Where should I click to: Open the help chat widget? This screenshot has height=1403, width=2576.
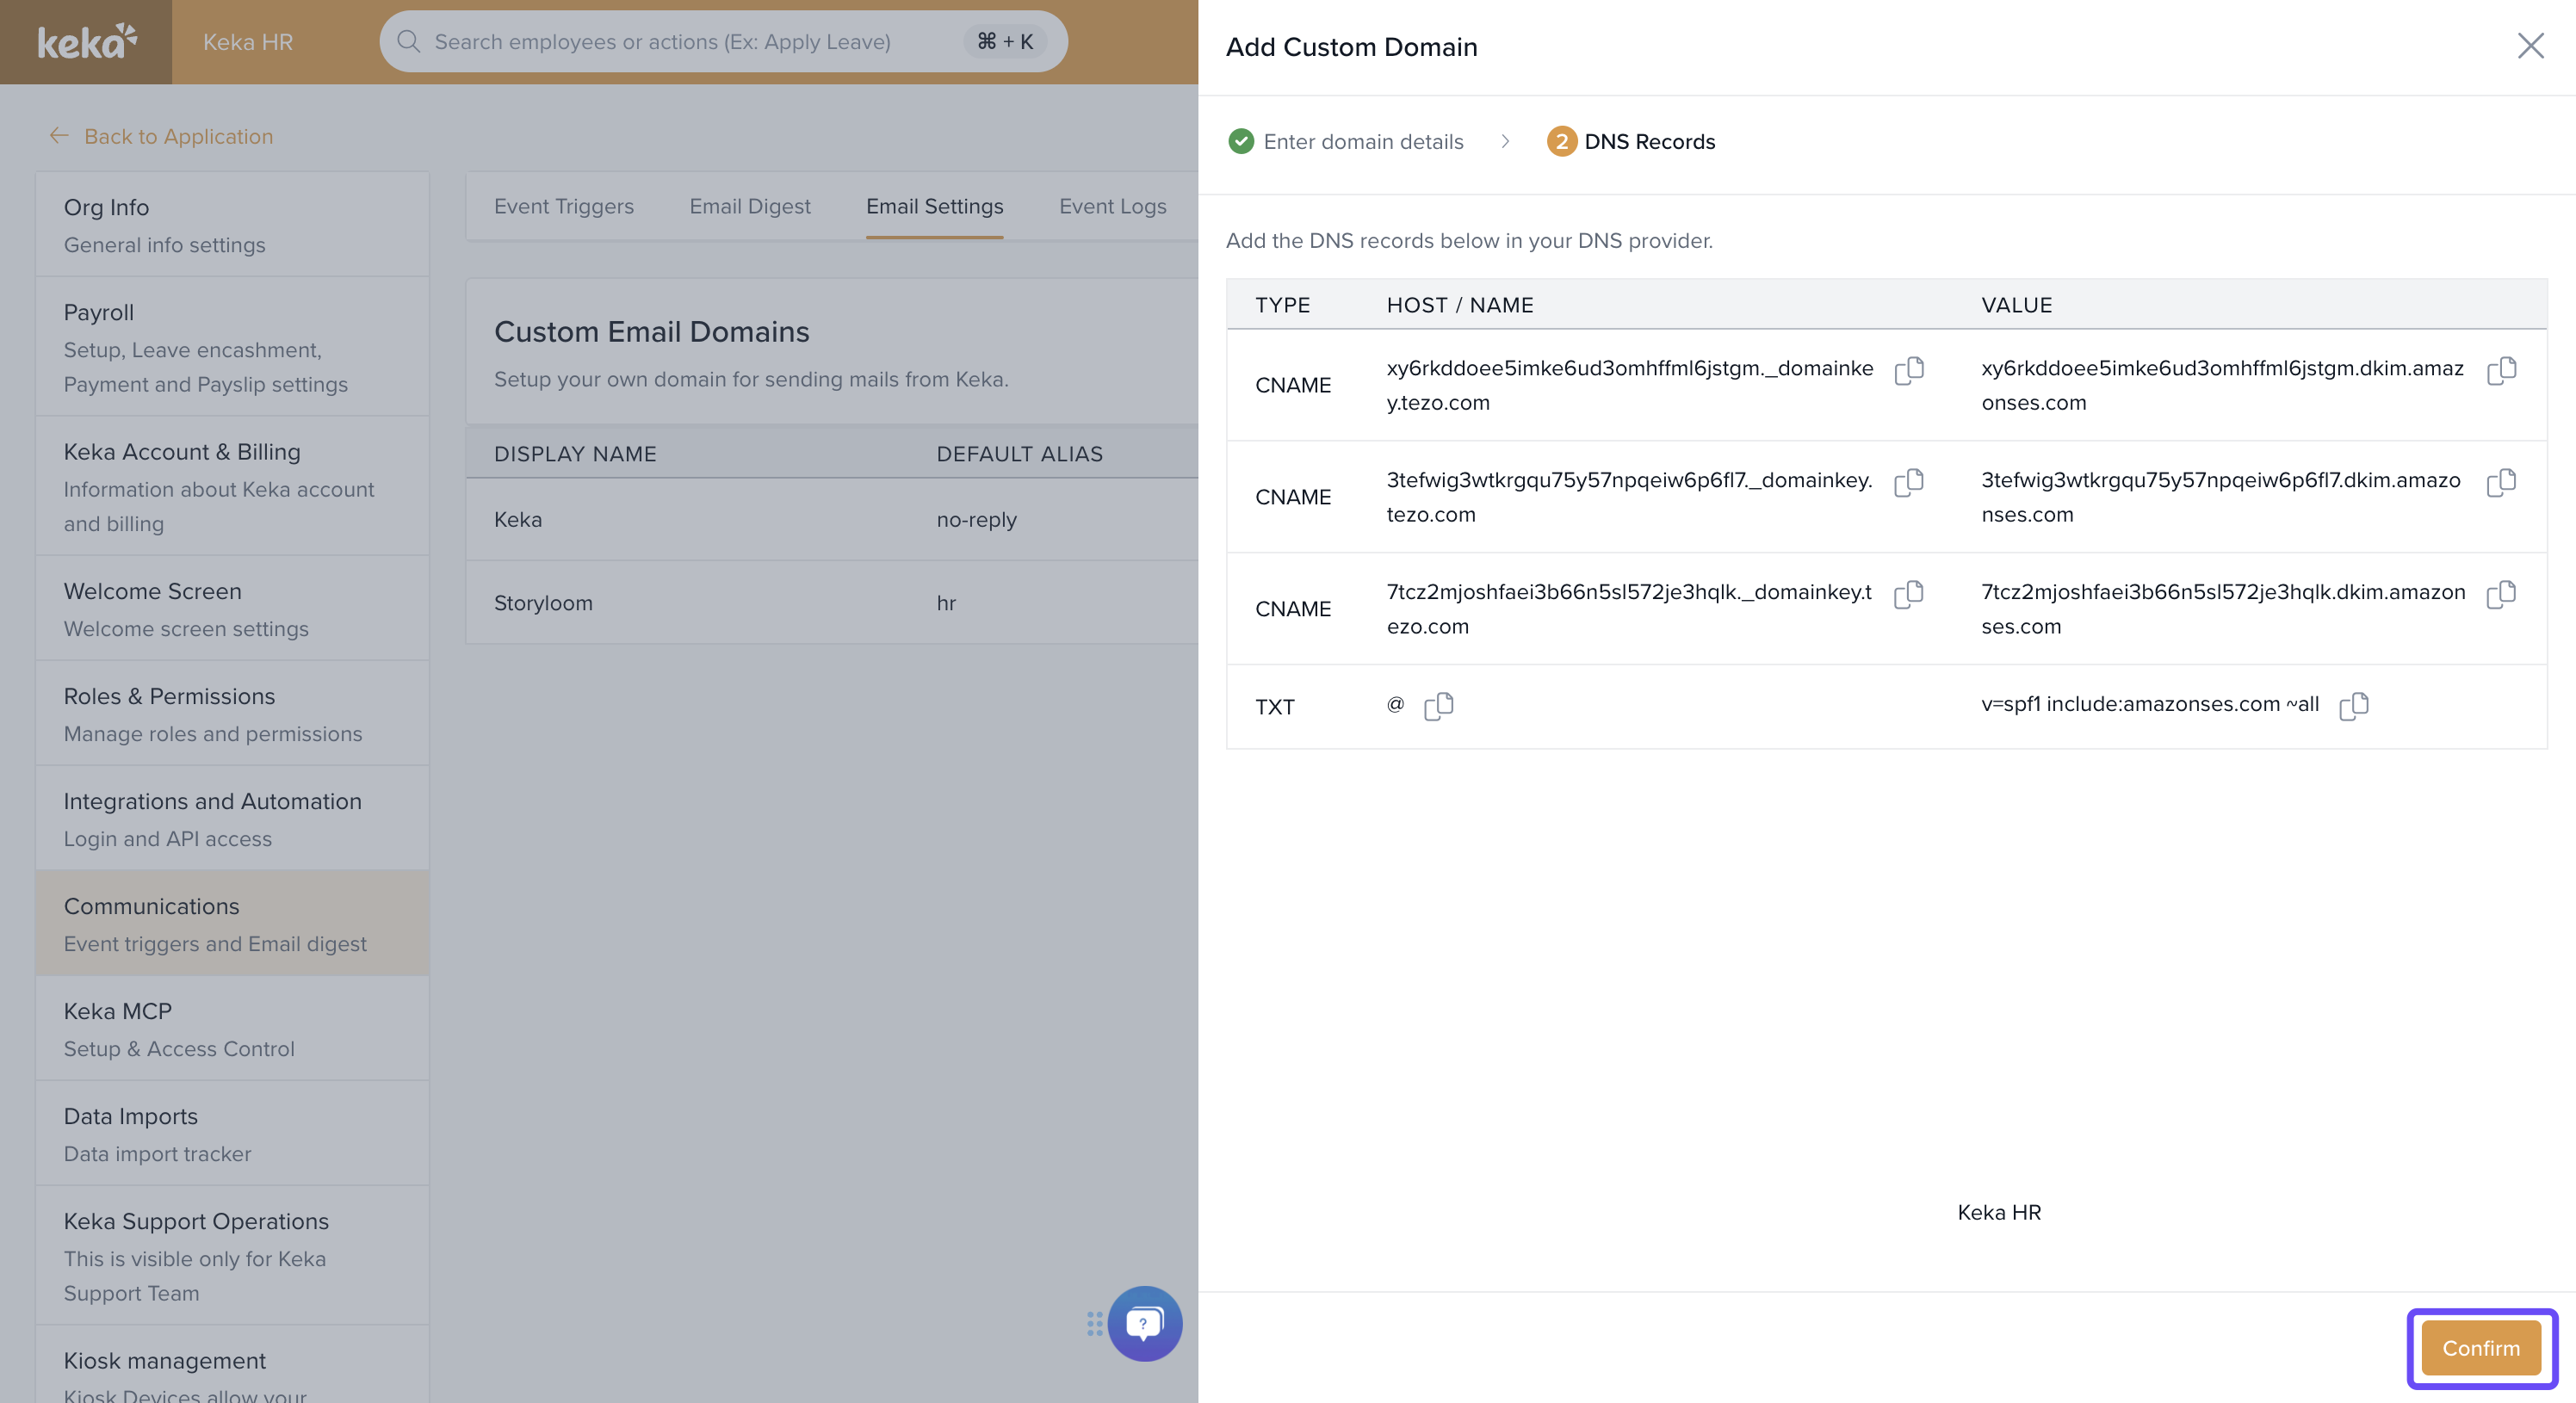tap(1144, 1323)
